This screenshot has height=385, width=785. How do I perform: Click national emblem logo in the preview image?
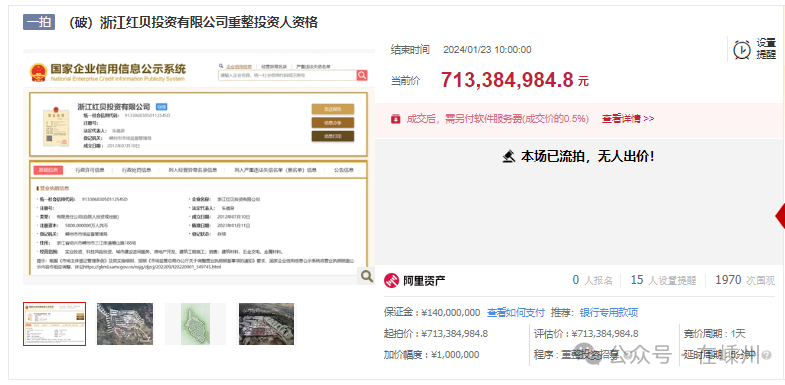pos(38,73)
